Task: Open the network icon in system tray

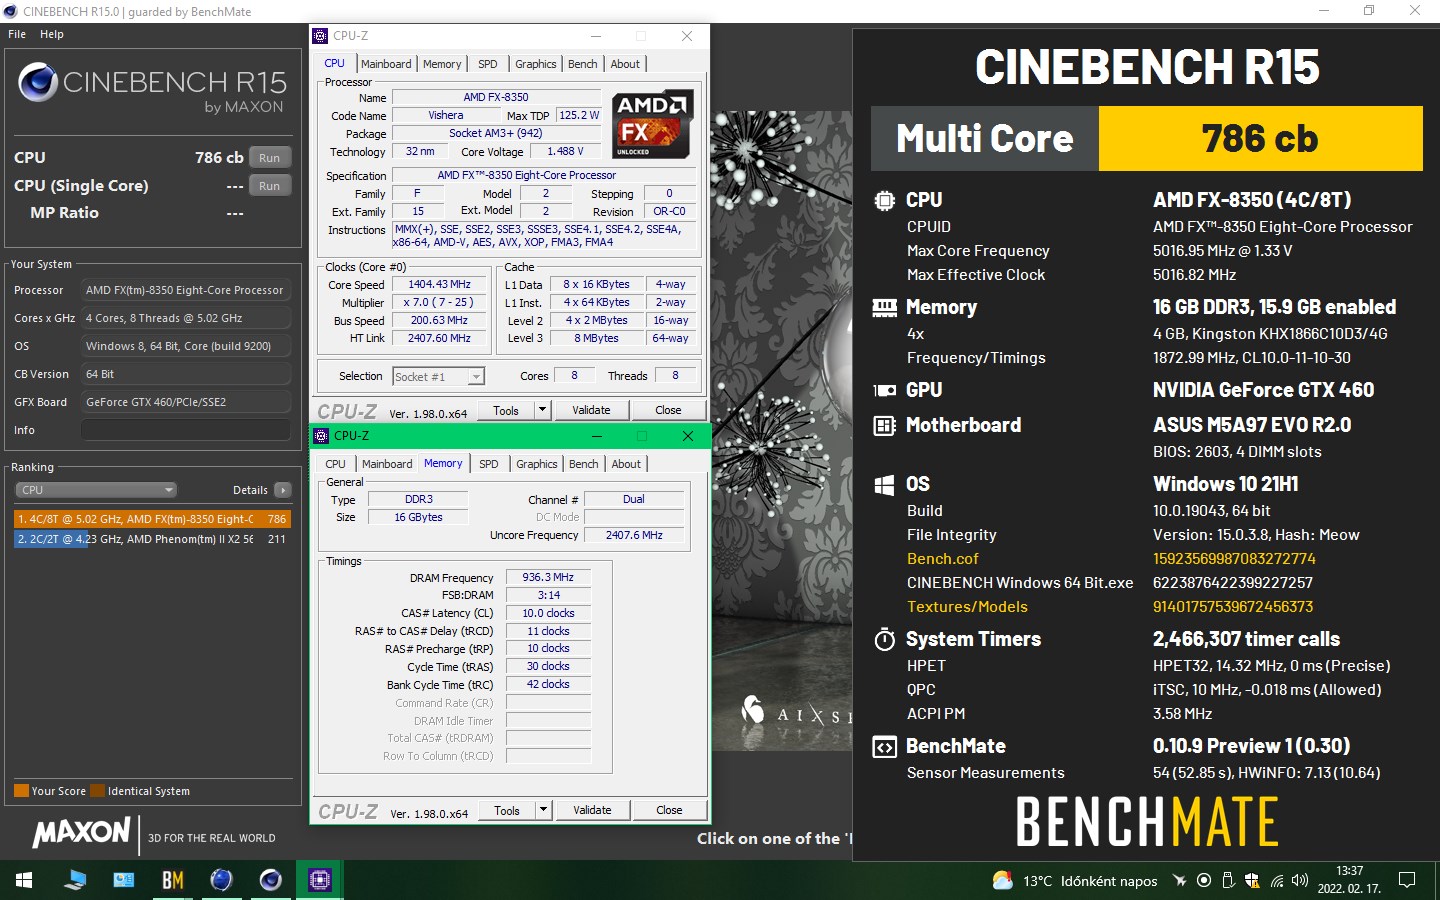Action: (x=1277, y=881)
